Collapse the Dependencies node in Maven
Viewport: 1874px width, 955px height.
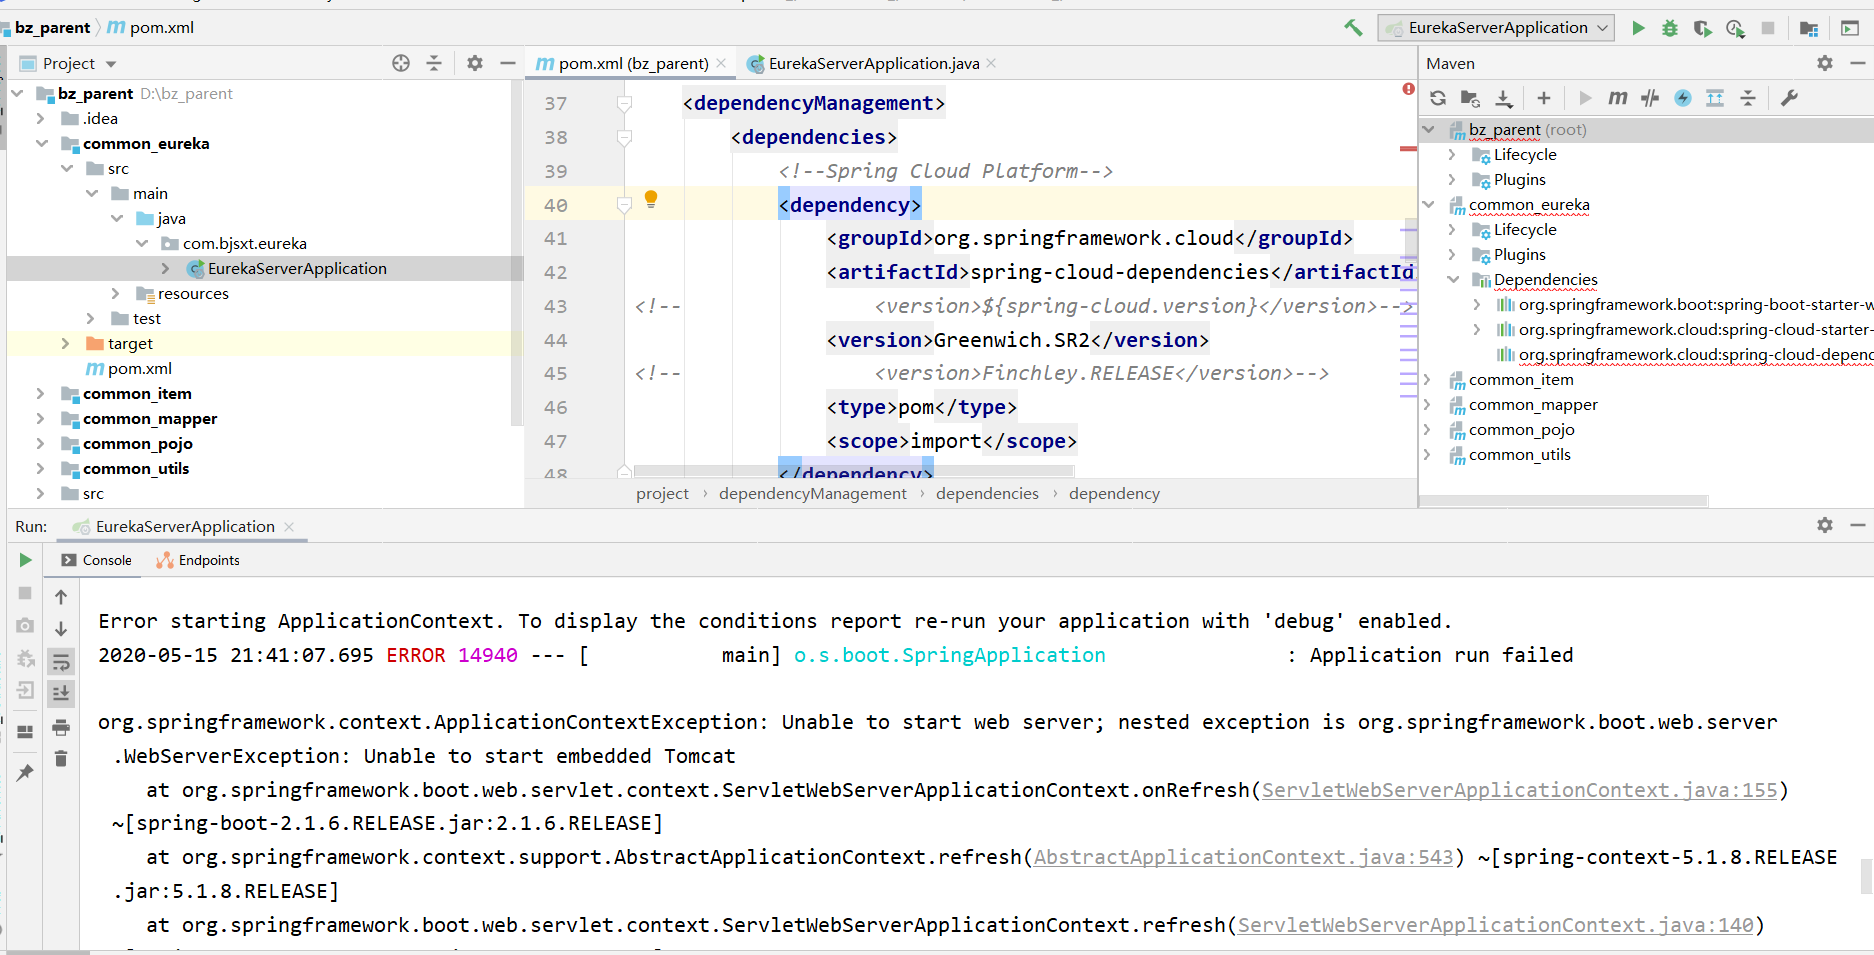(x=1453, y=280)
